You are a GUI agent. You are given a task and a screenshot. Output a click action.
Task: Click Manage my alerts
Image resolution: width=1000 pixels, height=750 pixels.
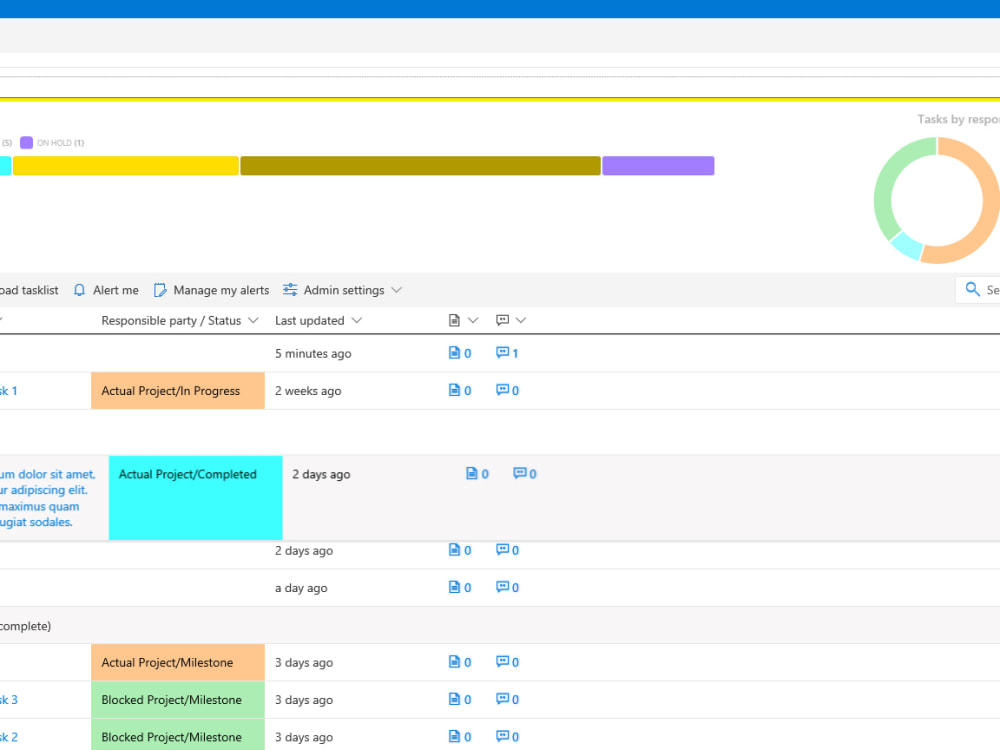212,290
